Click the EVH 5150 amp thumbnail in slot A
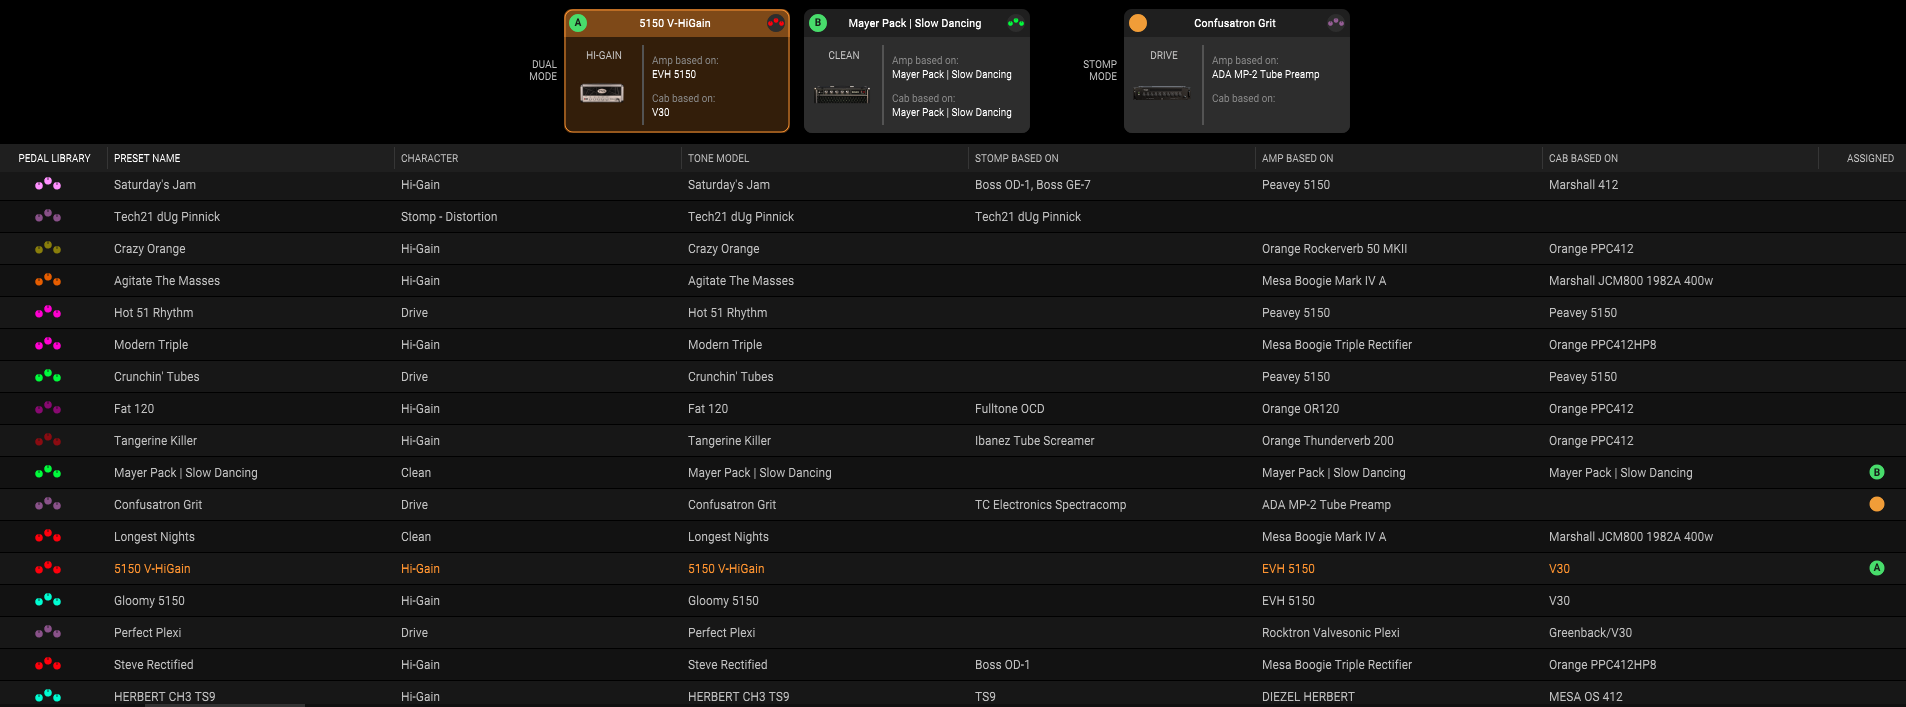Screen dimensions: 1906x707 pos(602,94)
